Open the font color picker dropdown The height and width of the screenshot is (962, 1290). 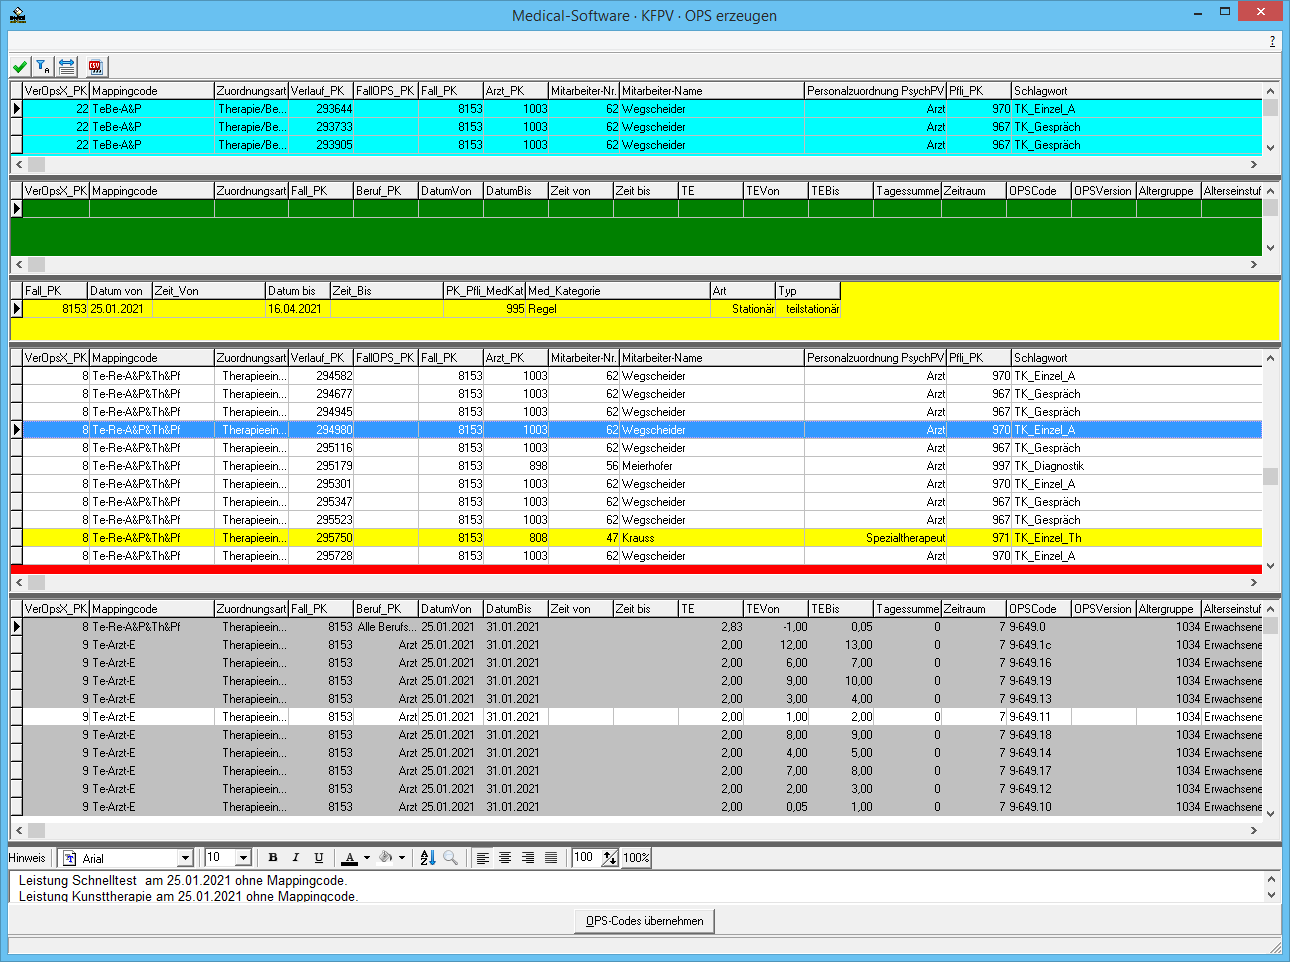point(367,857)
